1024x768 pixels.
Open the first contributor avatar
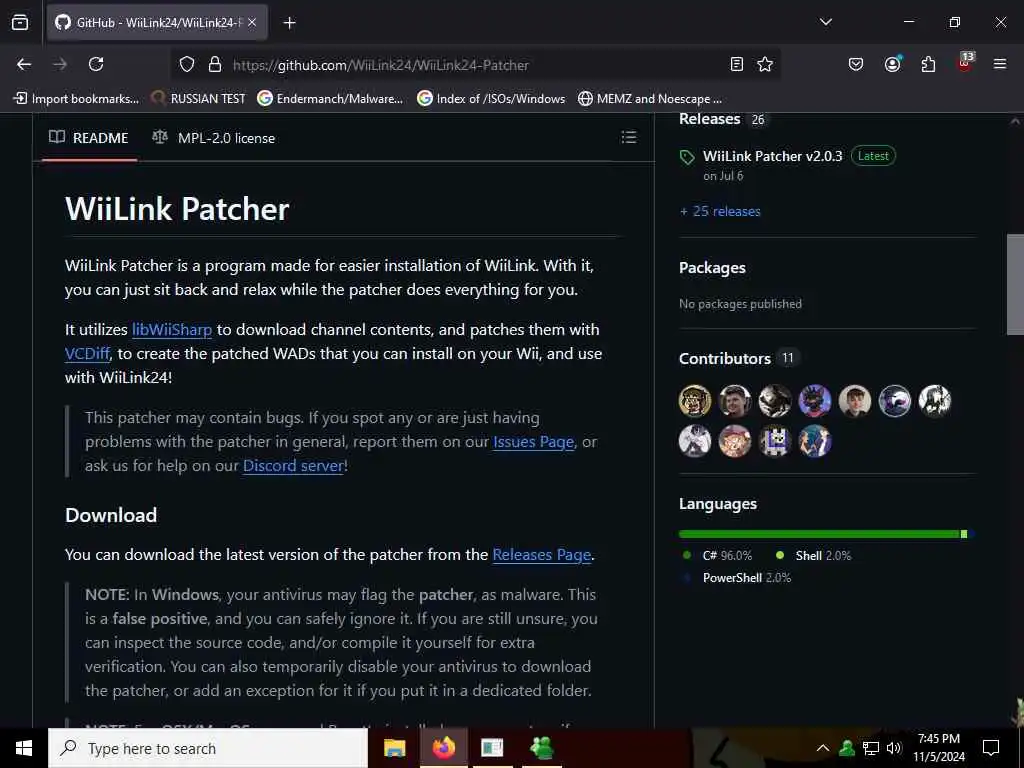point(695,401)
